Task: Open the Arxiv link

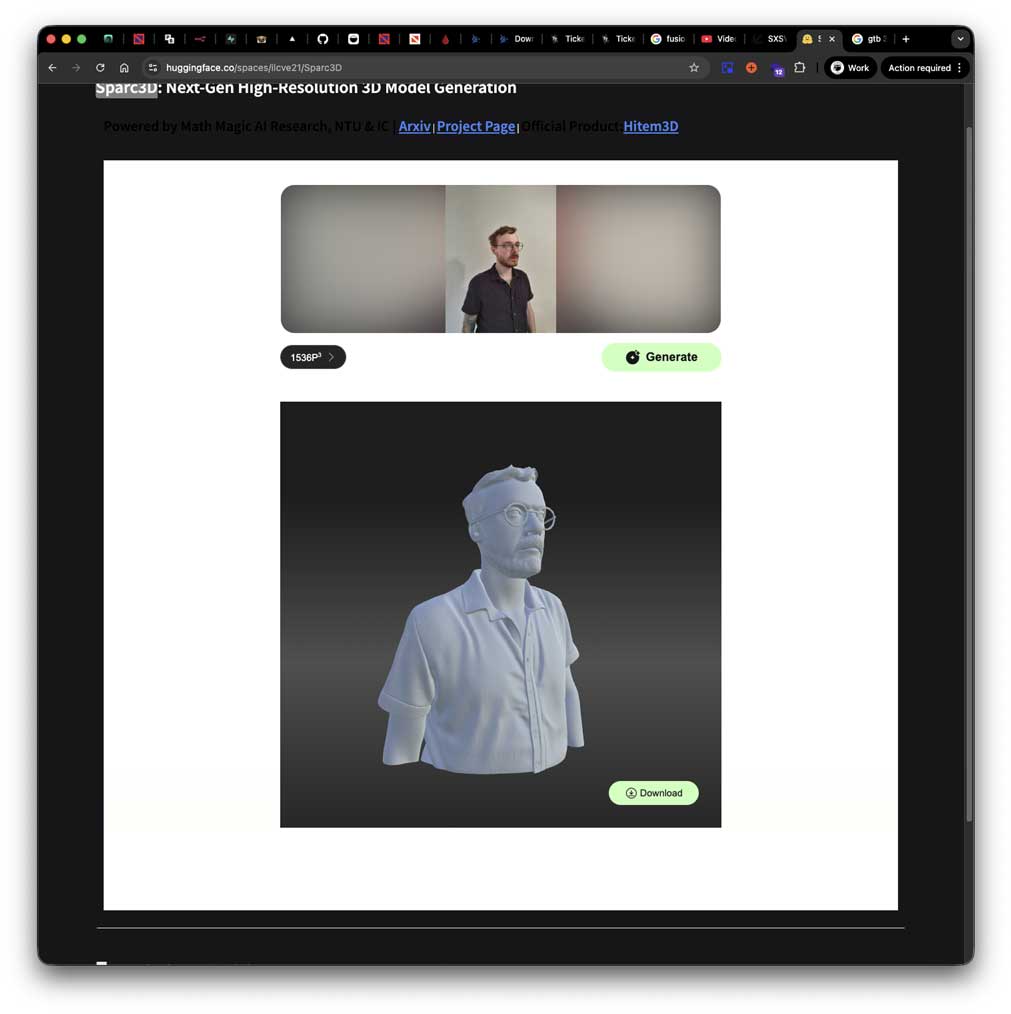Action: (414, 126)
